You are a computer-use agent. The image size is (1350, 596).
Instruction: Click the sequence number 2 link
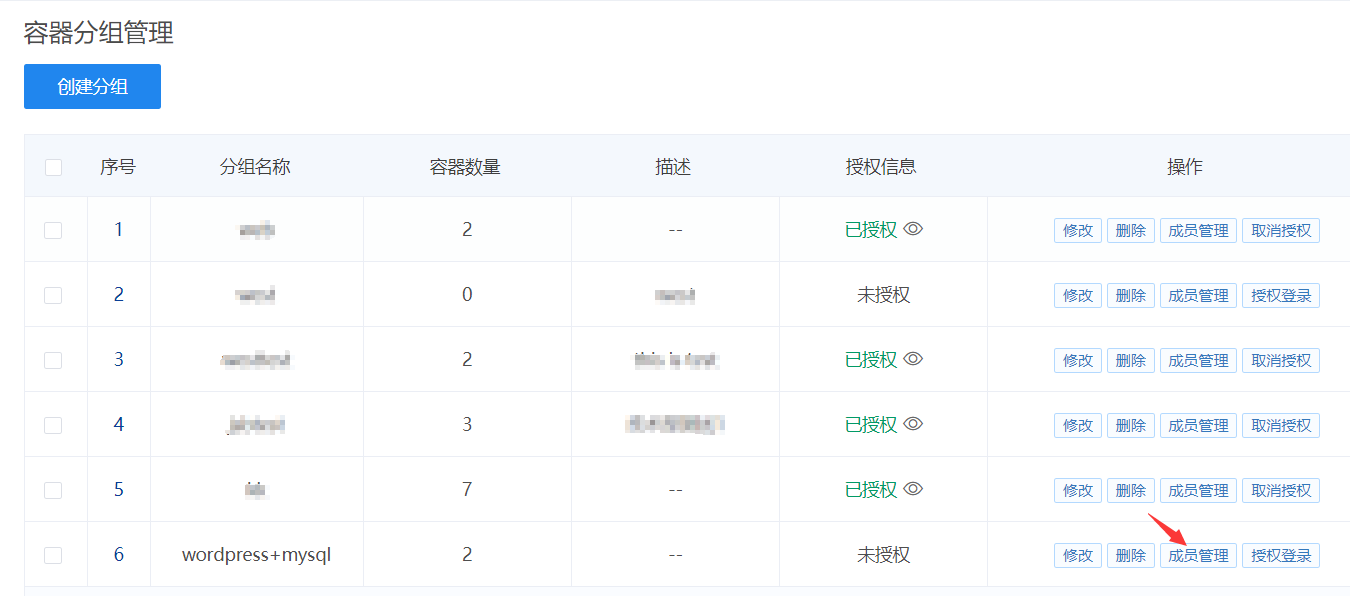tap(119, 294)
